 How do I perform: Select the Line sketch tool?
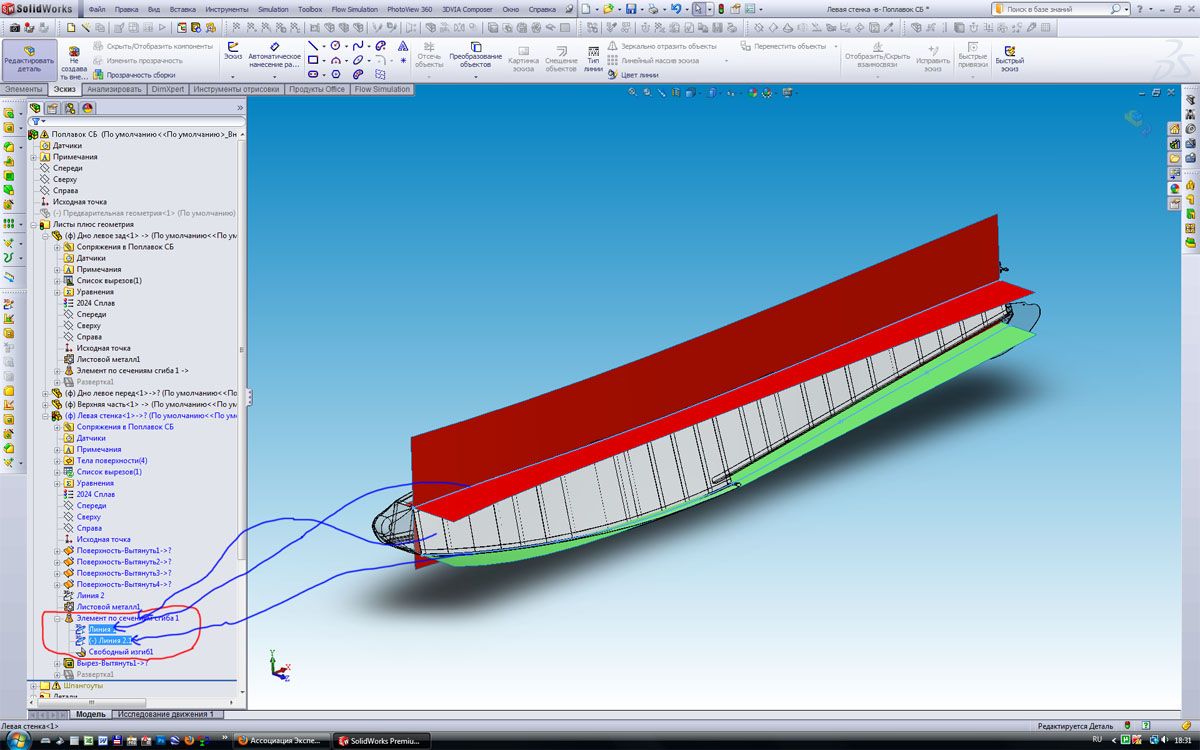tap(313, 46)
